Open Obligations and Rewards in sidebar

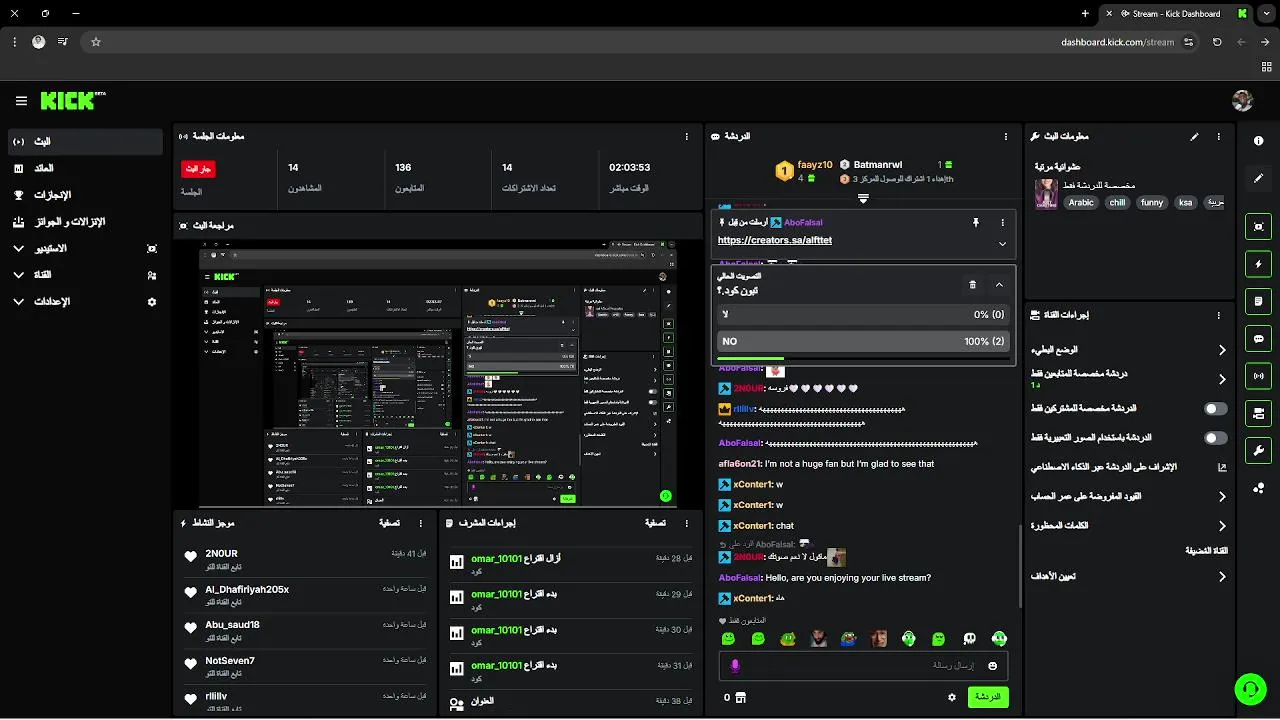click(x=84, y=221)
